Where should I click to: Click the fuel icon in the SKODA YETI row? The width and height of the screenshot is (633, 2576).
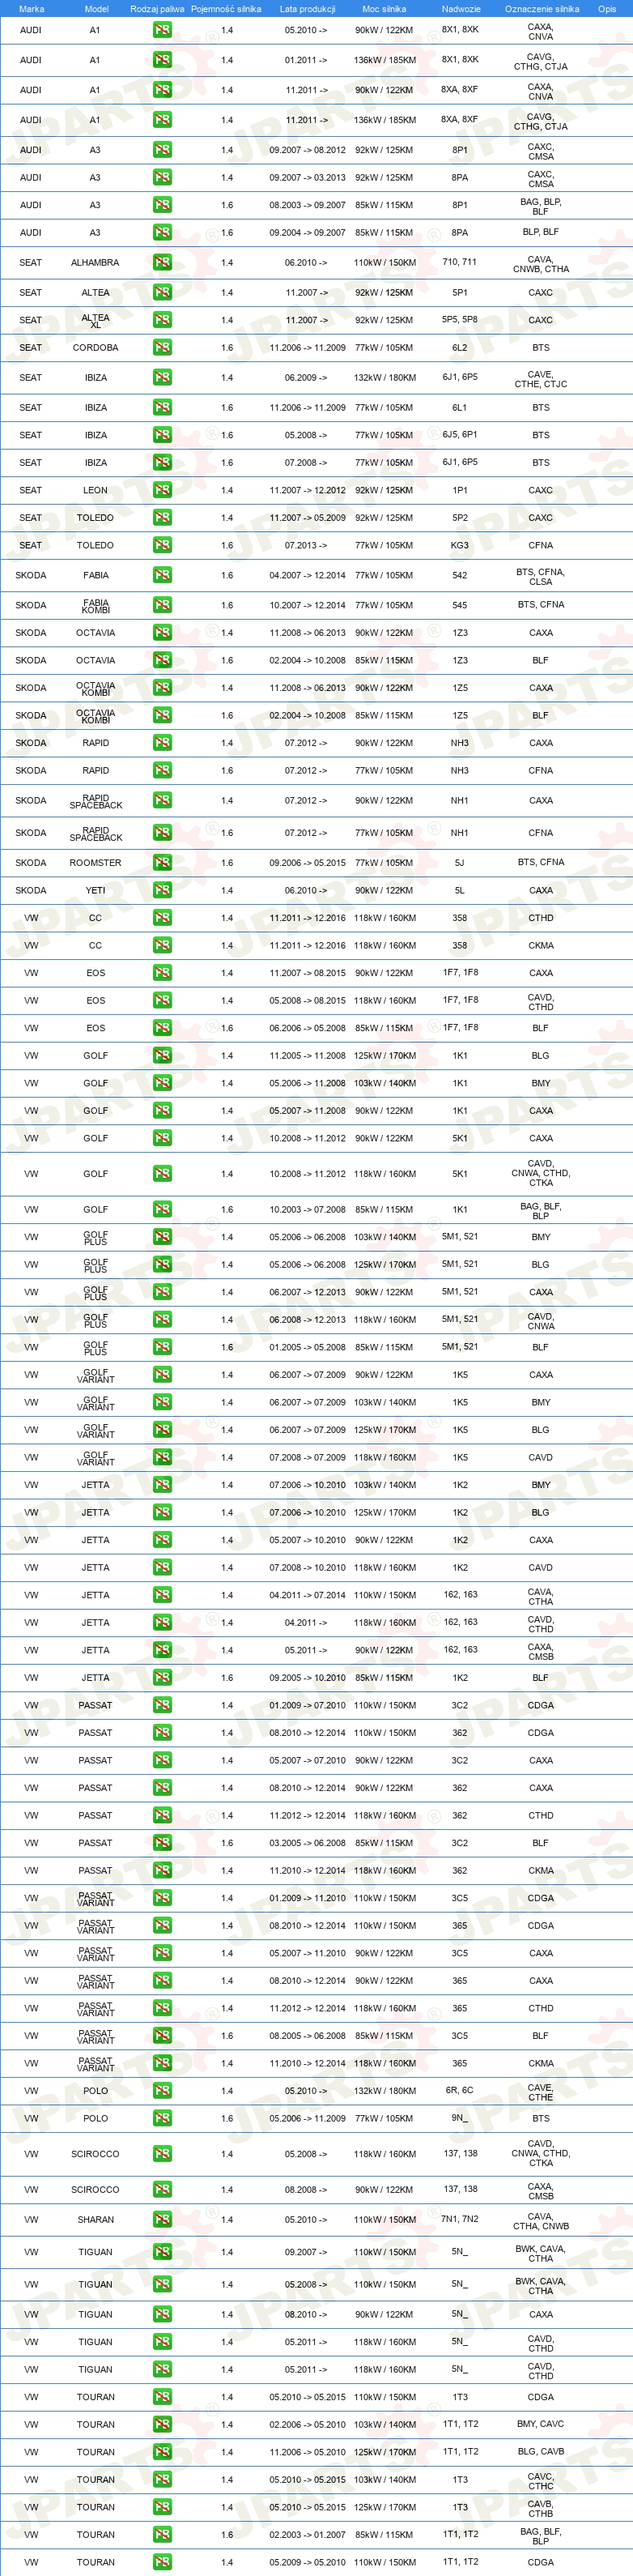[x=162, y=890]
